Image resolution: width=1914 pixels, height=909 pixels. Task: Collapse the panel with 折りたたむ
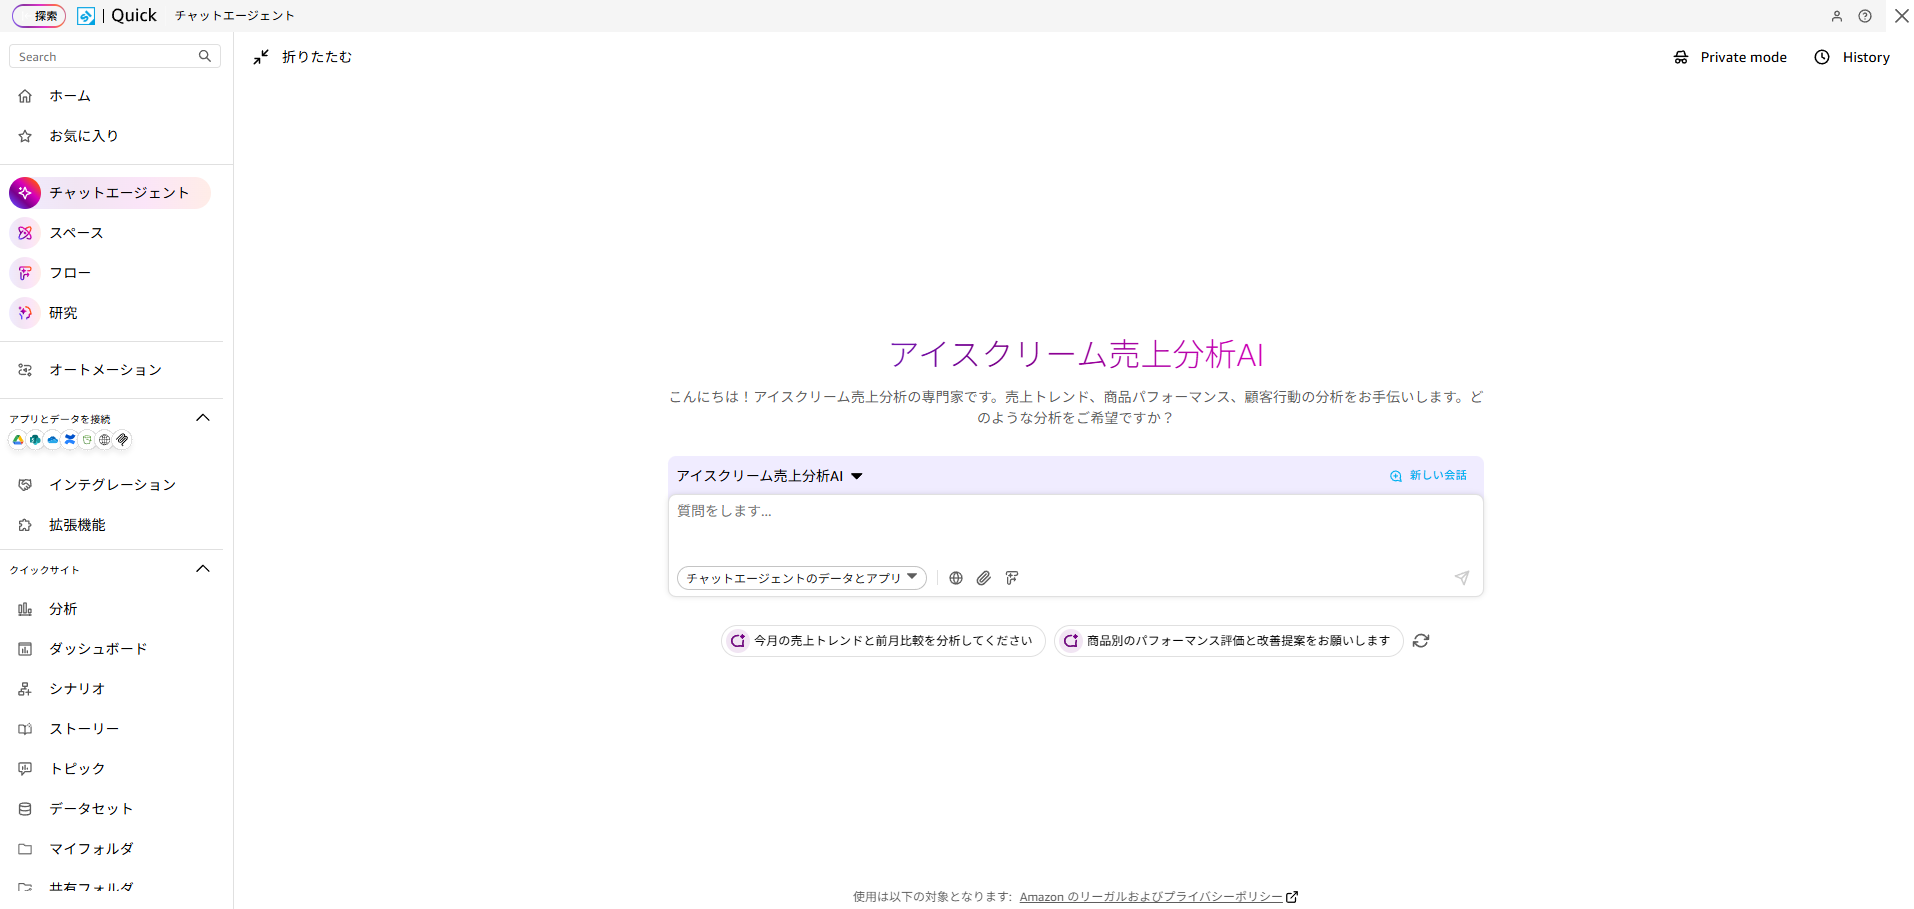tap(303, 57)
